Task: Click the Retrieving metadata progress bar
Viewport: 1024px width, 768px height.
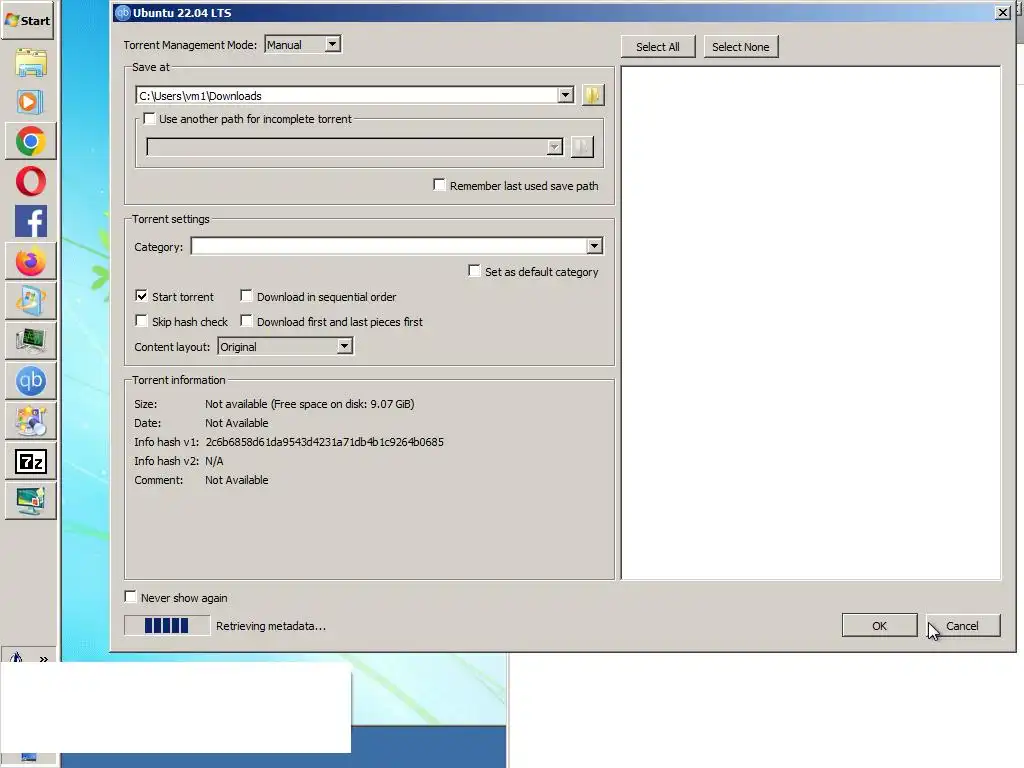Action: 167,626
